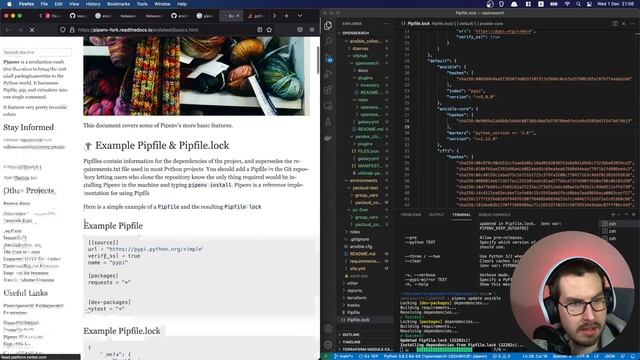Viewport: 640px width, 360px height.
Task: Open ansible.cfg in the Explorer tree
Action: click(360, 247)
